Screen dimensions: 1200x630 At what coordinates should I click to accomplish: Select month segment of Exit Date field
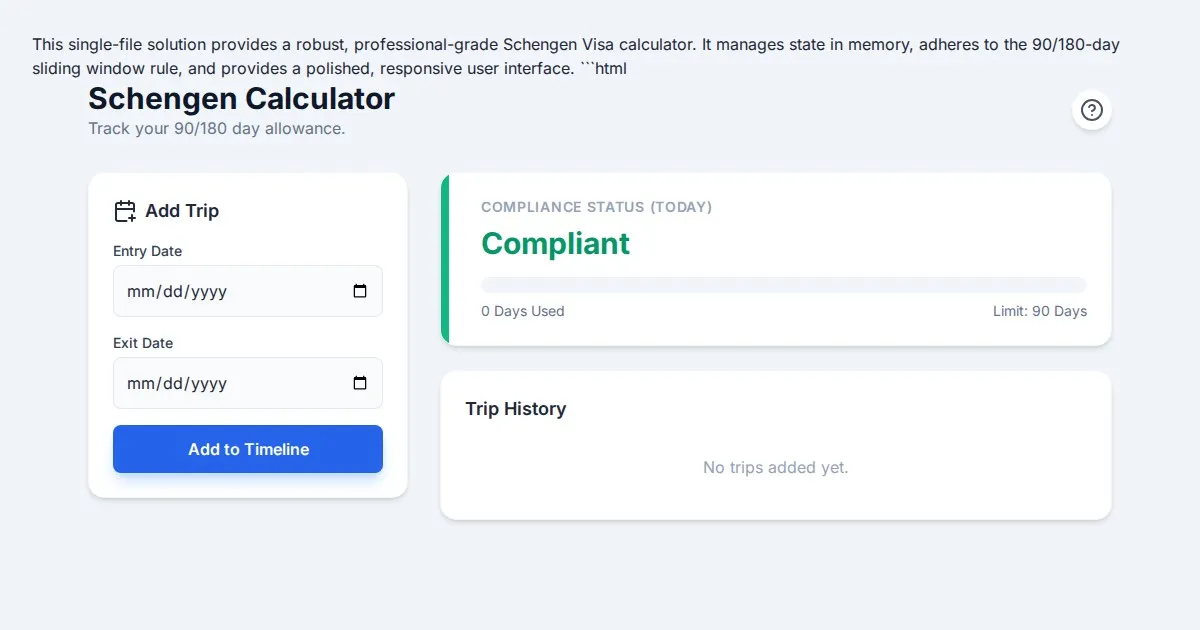coord(139,384)
